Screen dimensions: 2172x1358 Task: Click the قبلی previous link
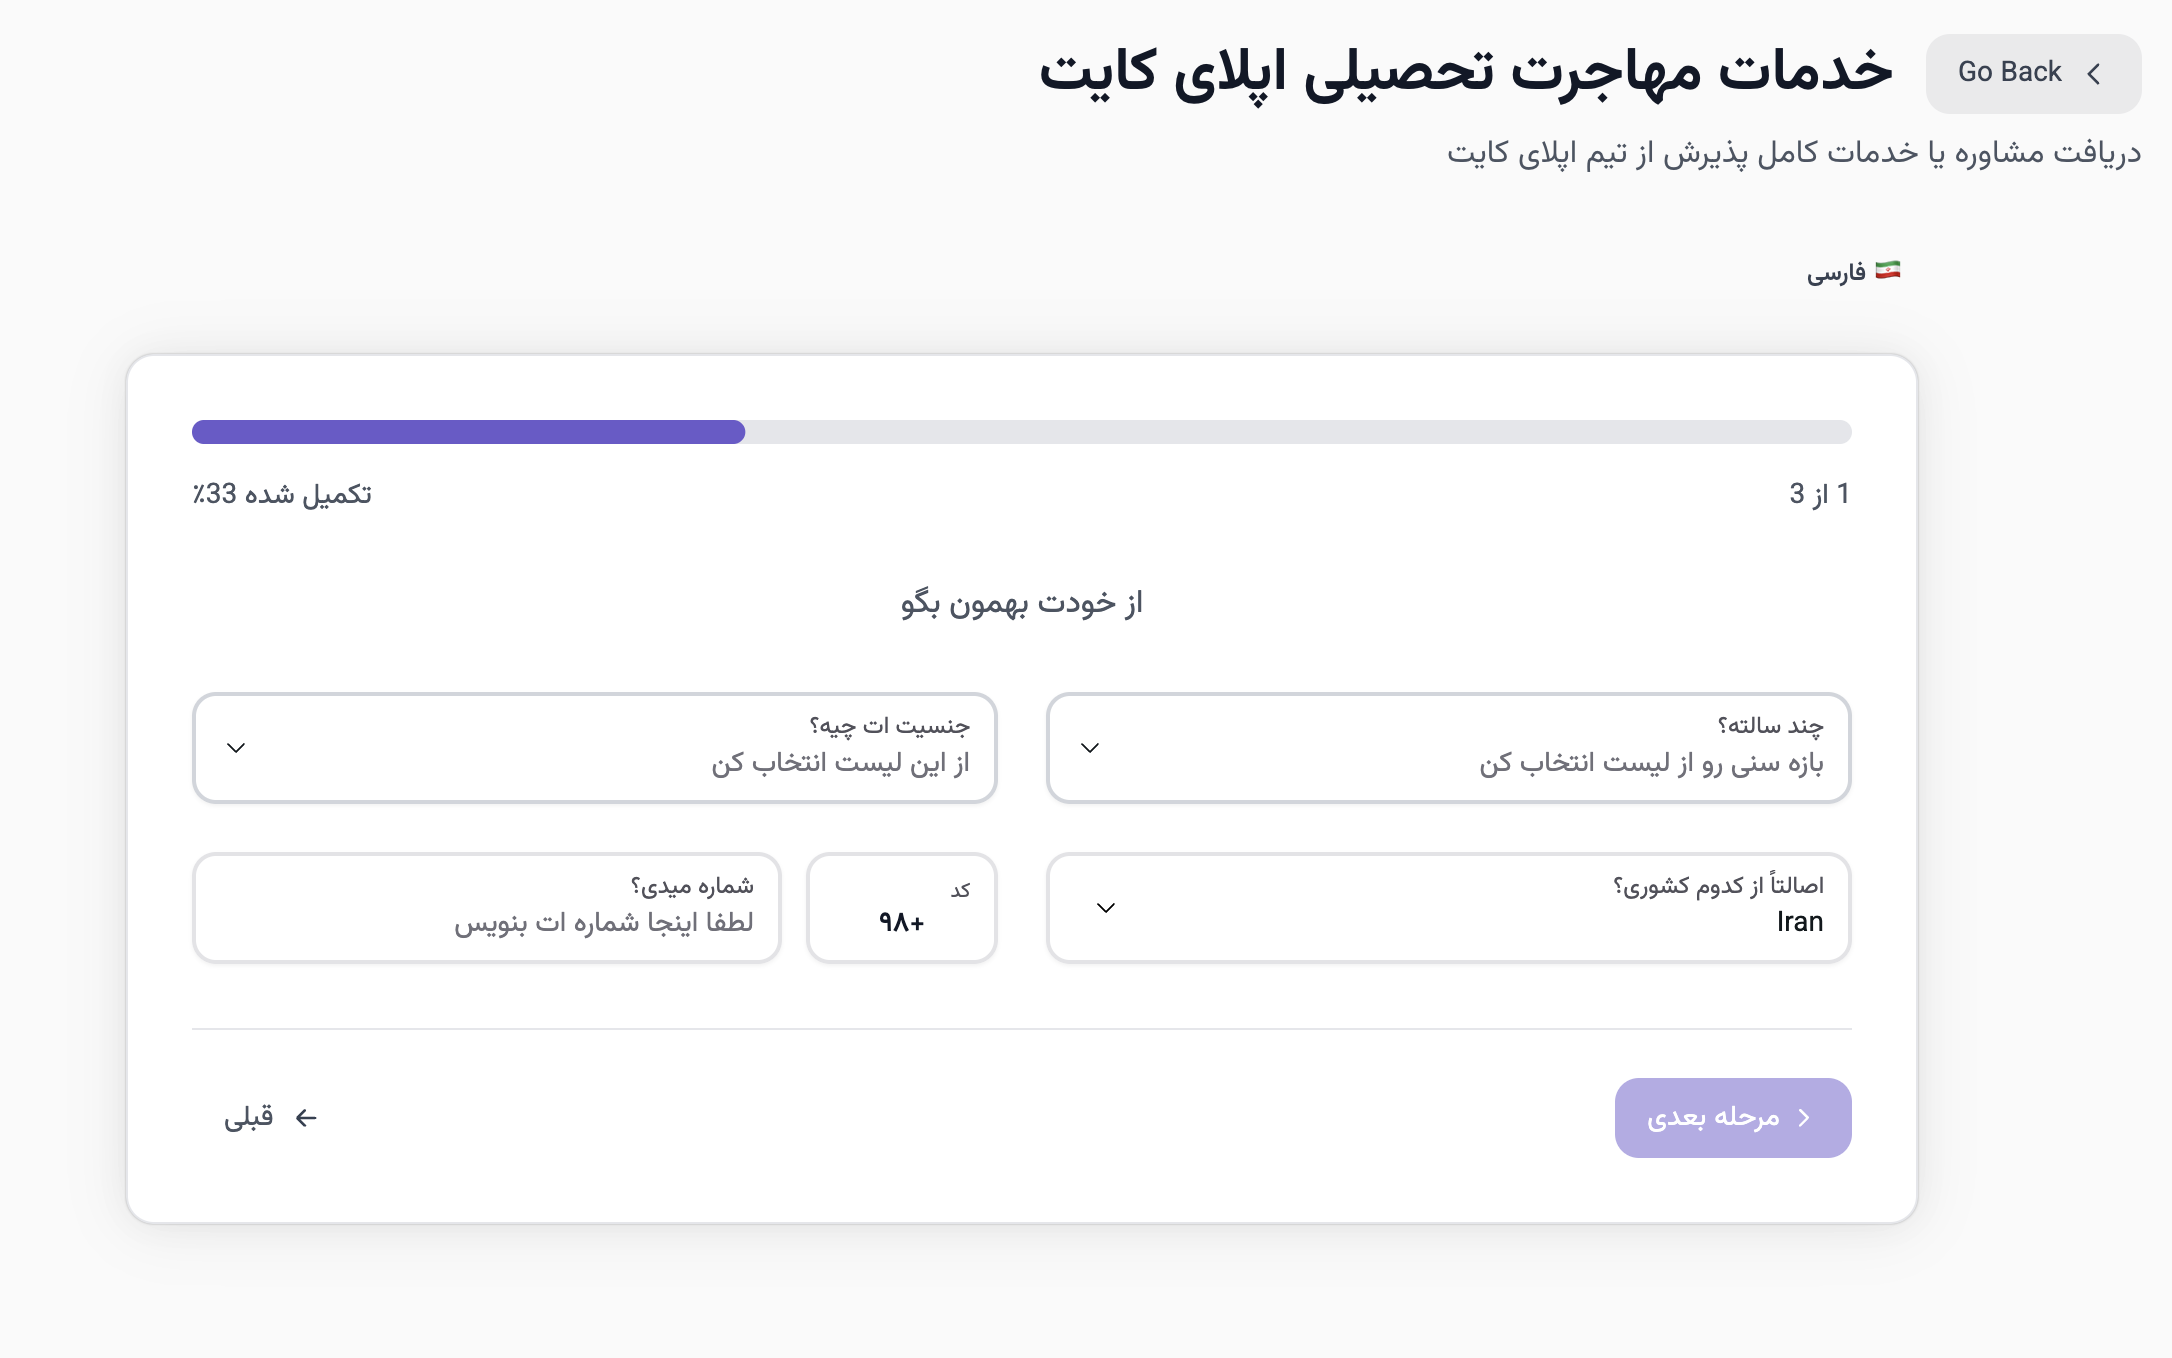point(248,1117)
